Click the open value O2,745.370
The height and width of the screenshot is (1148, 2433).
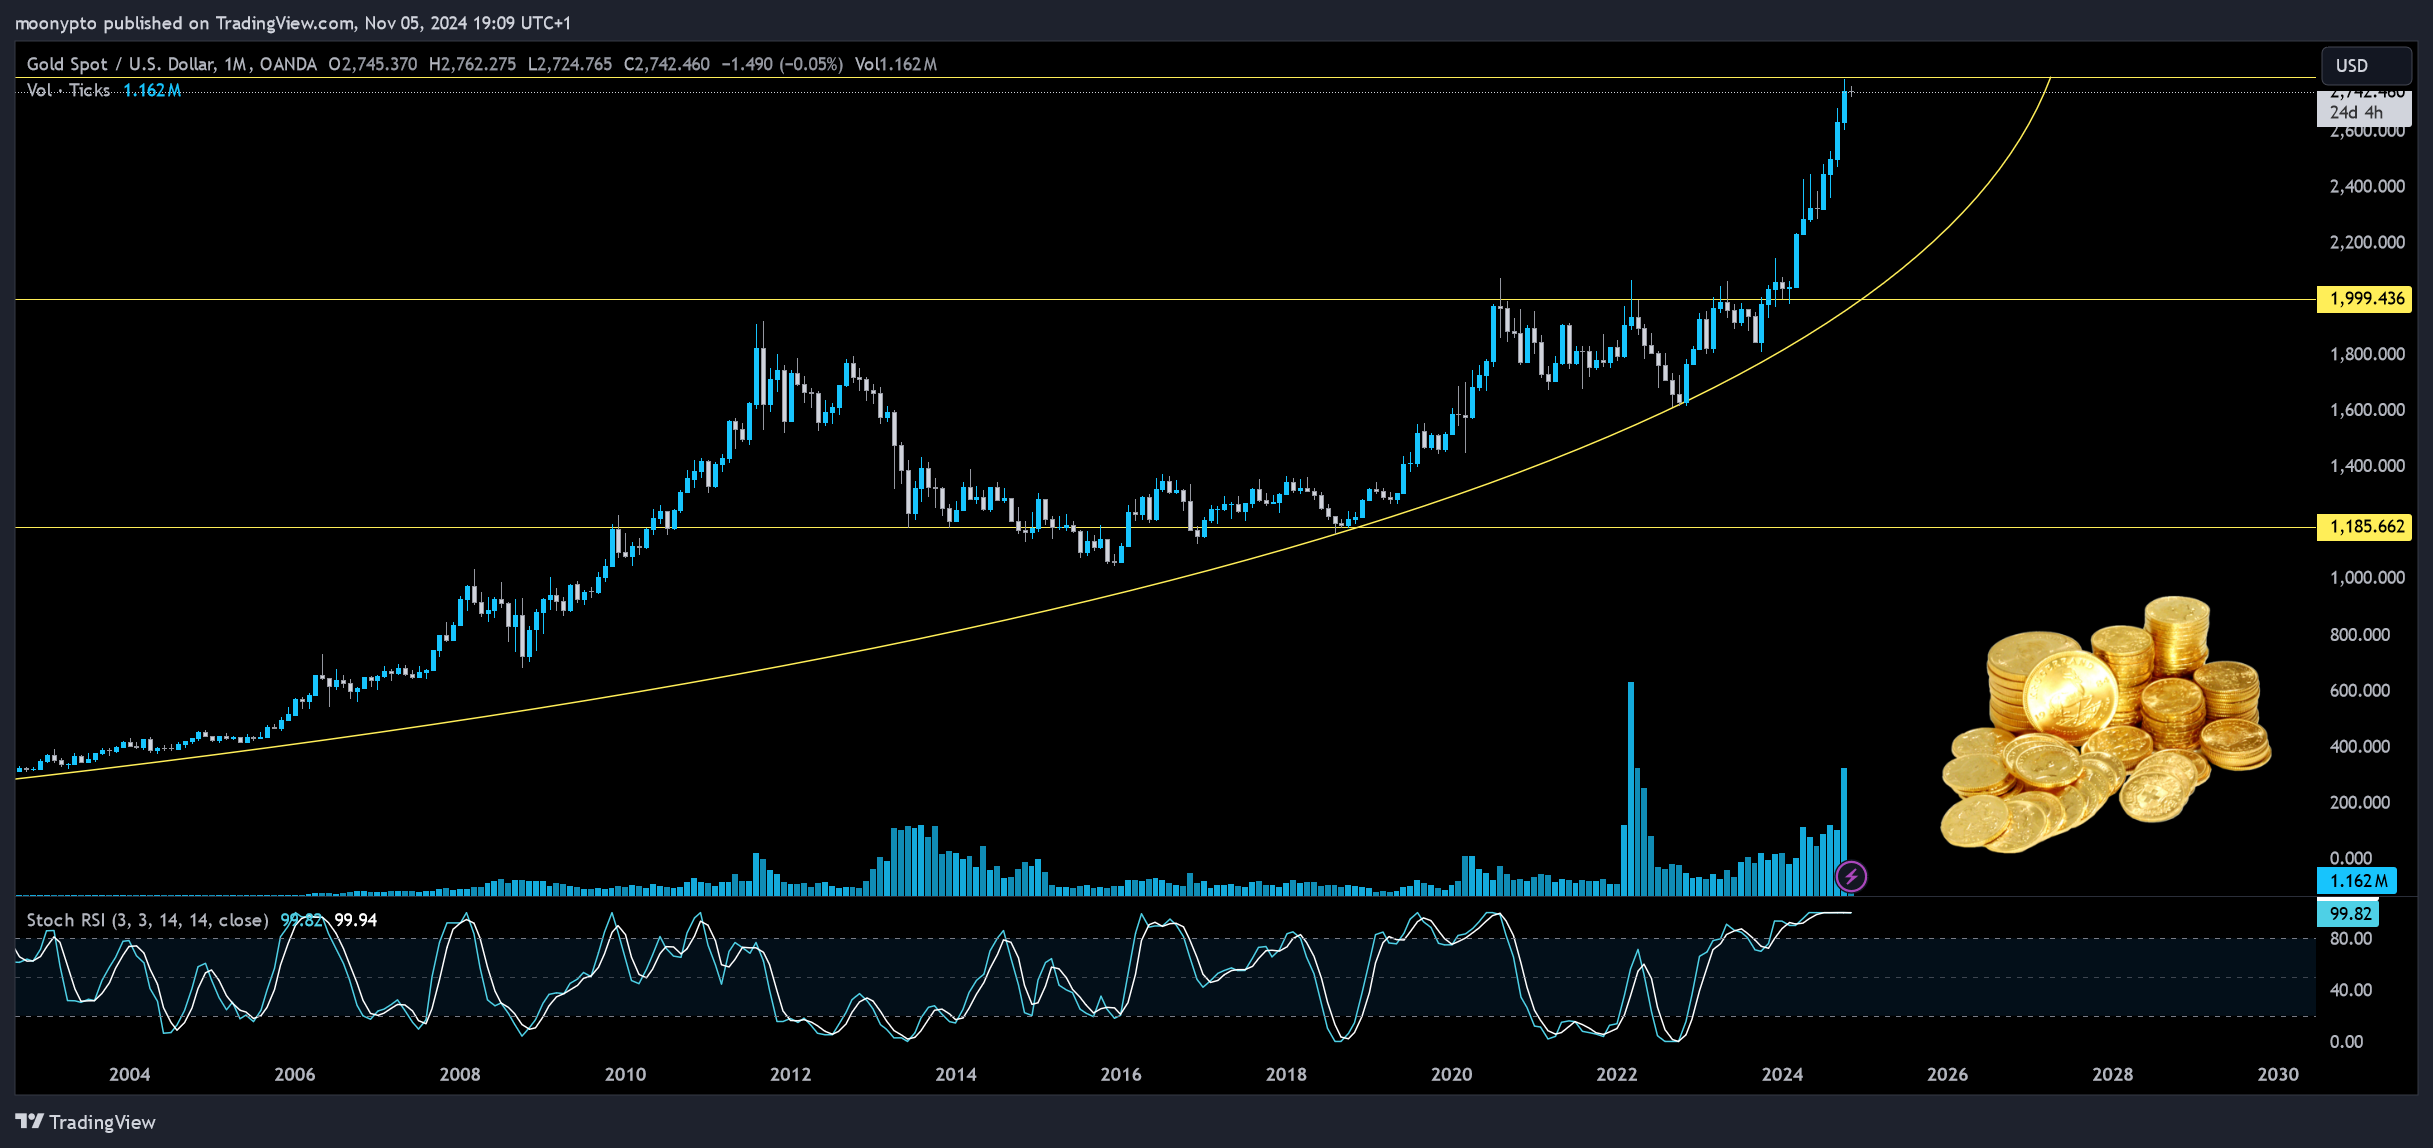[373, 64]
